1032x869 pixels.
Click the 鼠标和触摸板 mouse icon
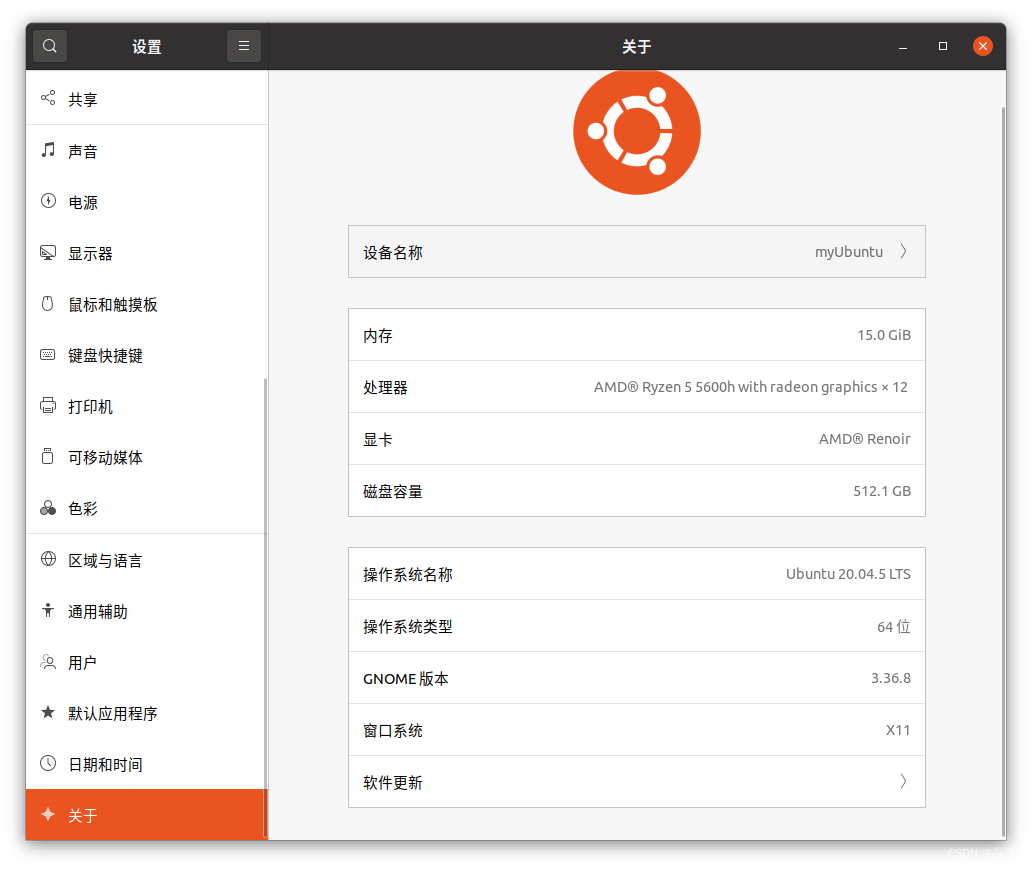[47, 304]
